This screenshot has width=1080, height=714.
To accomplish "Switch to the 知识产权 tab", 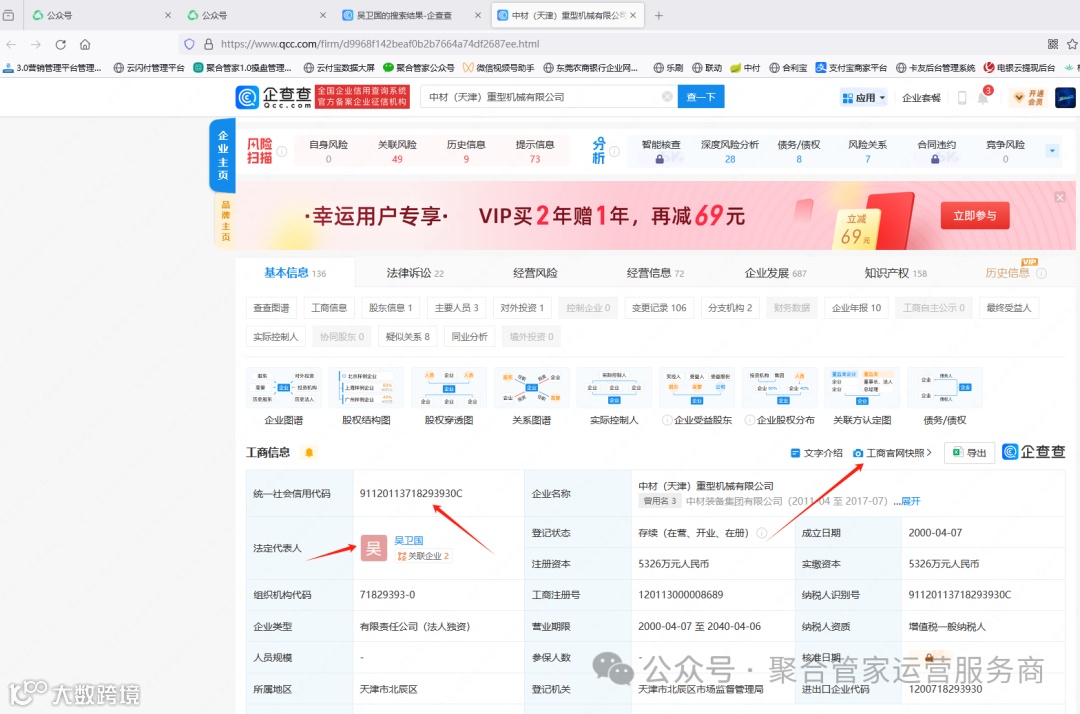I will [x=895, y=273].
